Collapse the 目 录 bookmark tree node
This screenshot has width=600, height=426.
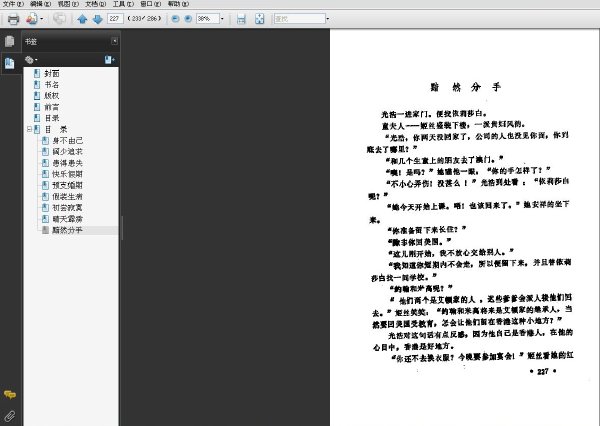coord(29,129)
